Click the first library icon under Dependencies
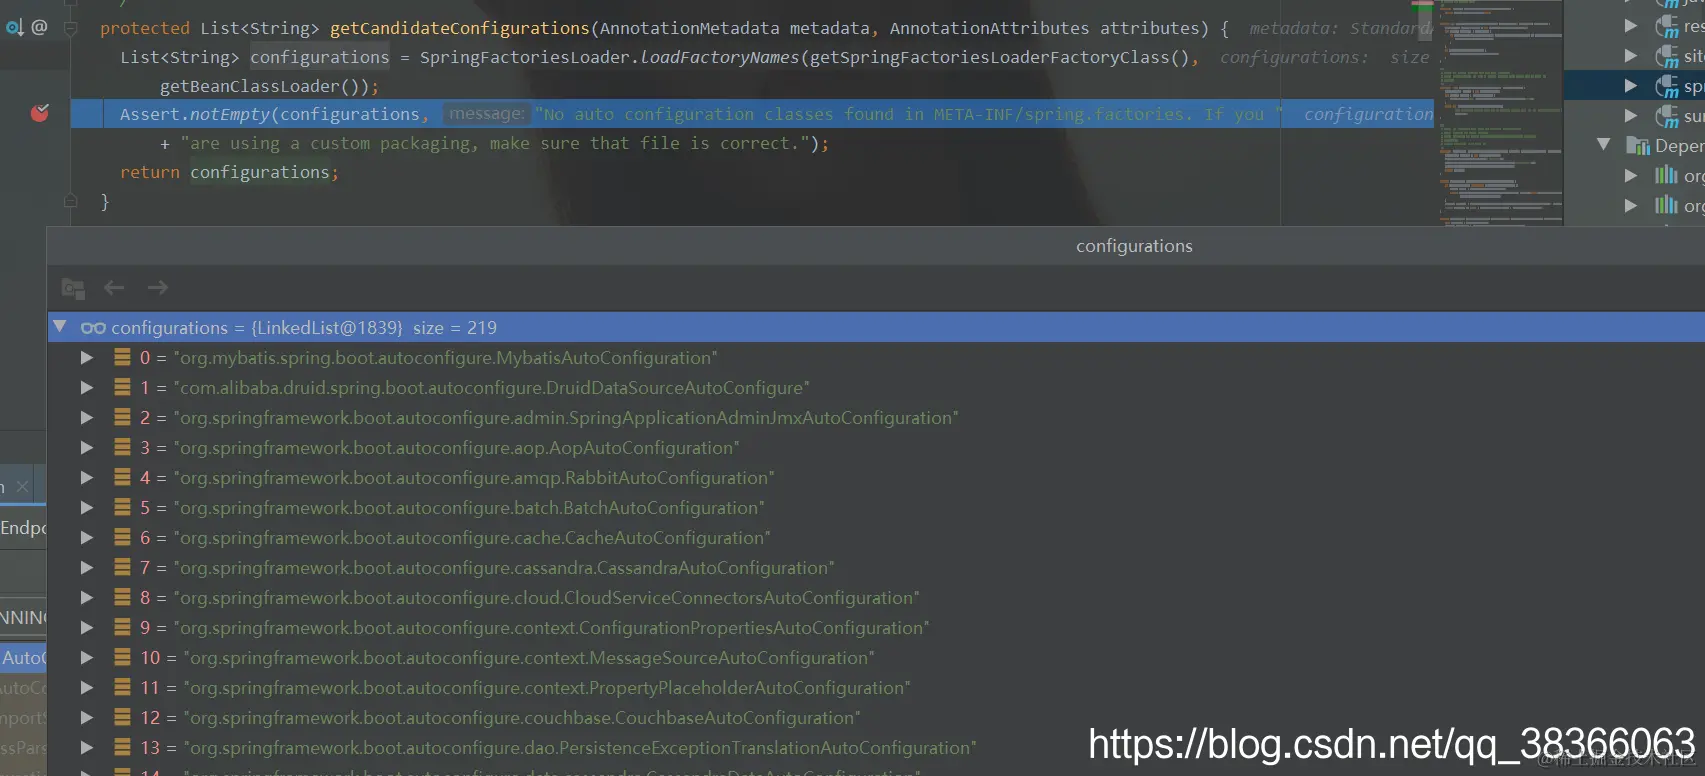 coord(1665,176)
